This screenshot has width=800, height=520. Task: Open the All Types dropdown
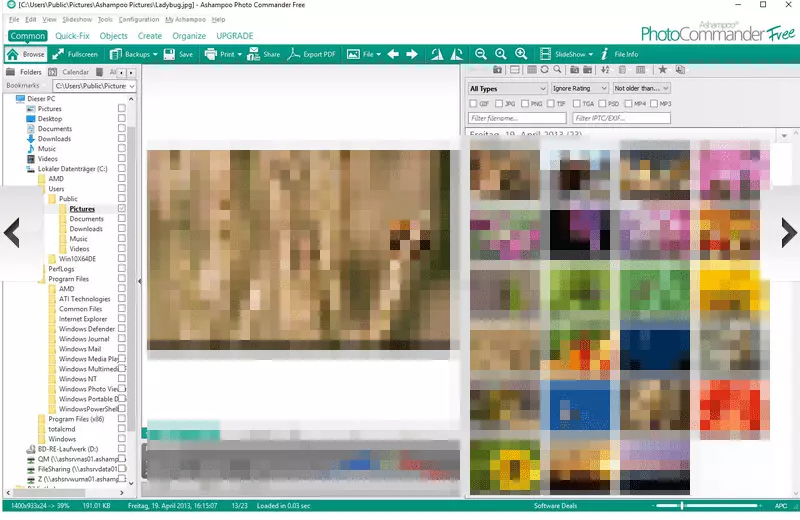[x=505, y=88]
